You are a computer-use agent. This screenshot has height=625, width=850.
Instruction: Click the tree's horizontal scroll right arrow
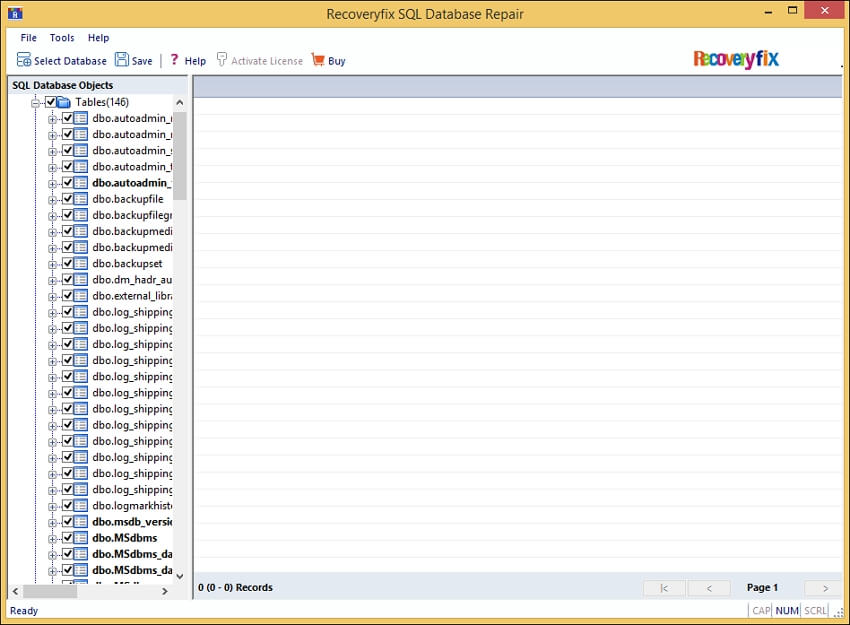tap(165, 591)
